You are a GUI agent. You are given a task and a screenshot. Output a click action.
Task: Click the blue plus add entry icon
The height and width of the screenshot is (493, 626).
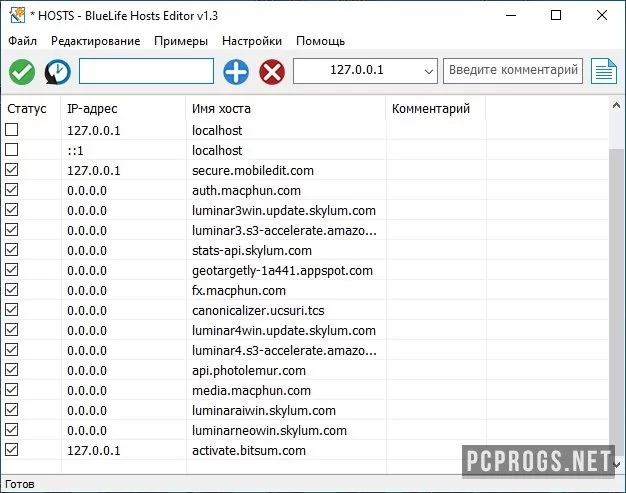coord(236,72)
